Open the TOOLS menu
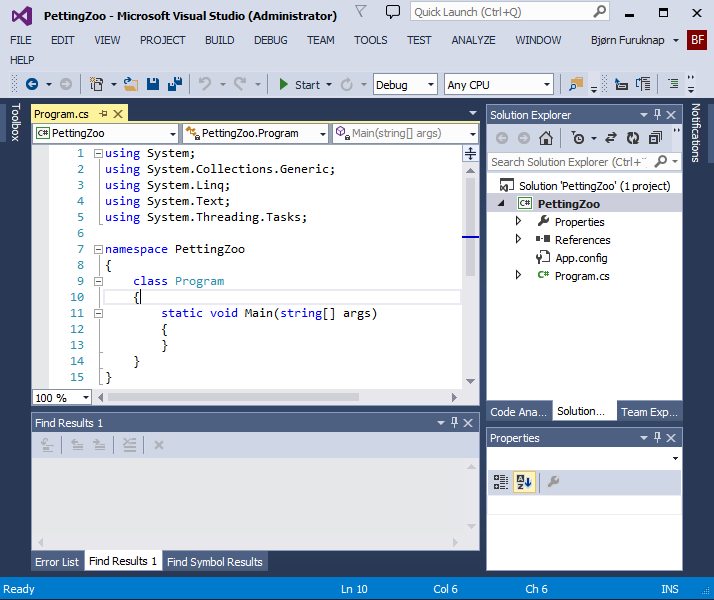Viewport: 714px width, 600px height. tap(371, 40)
